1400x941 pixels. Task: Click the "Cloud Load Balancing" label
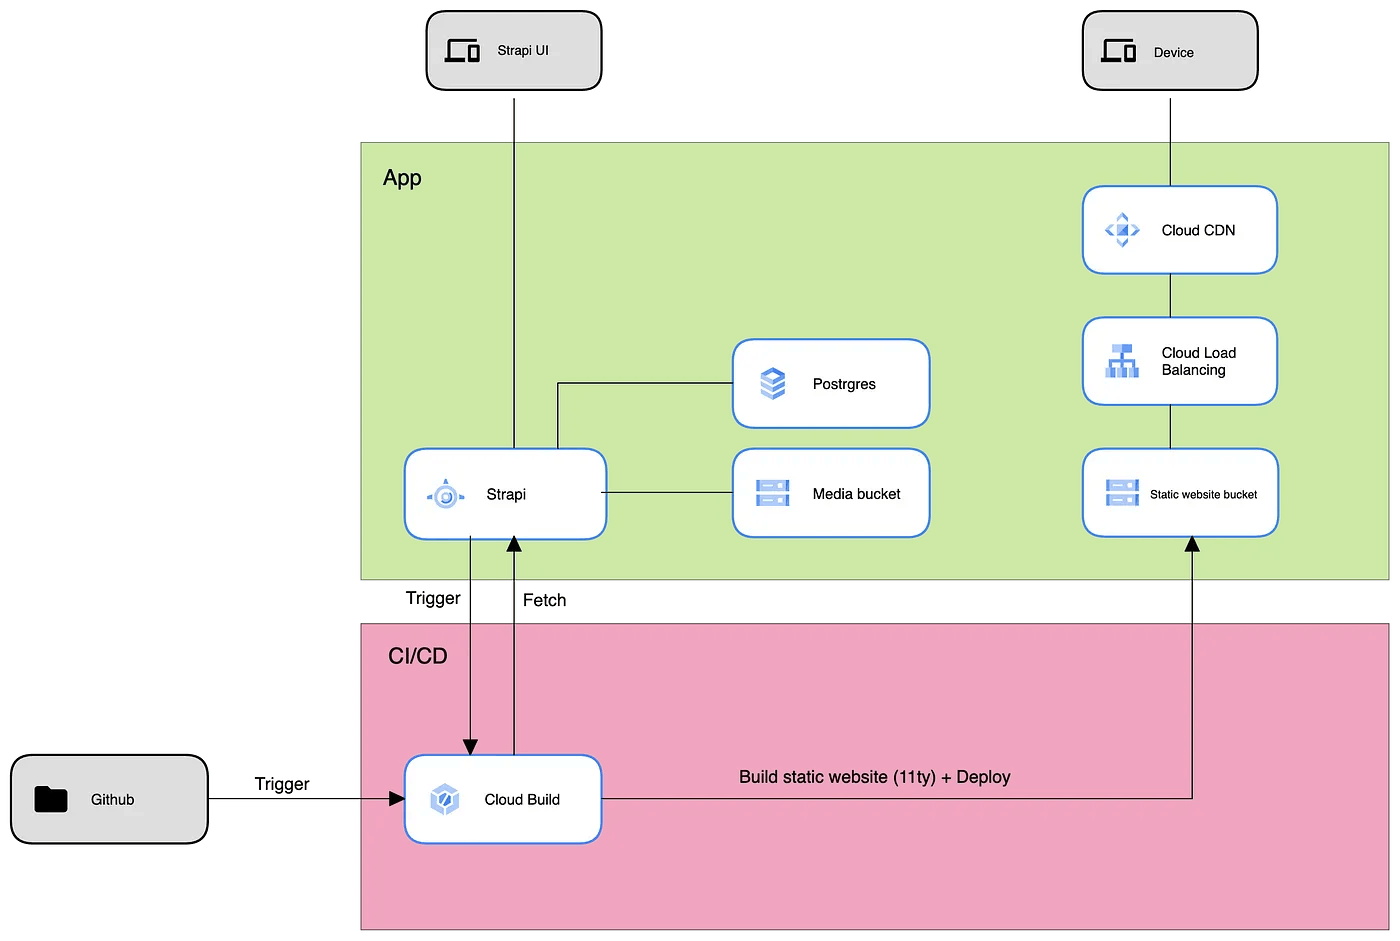pyautogui.click(x=1198, y=361)
